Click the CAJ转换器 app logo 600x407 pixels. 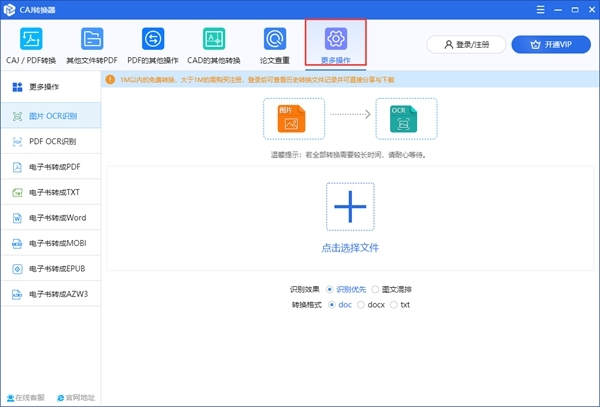(x=9, y=10)
